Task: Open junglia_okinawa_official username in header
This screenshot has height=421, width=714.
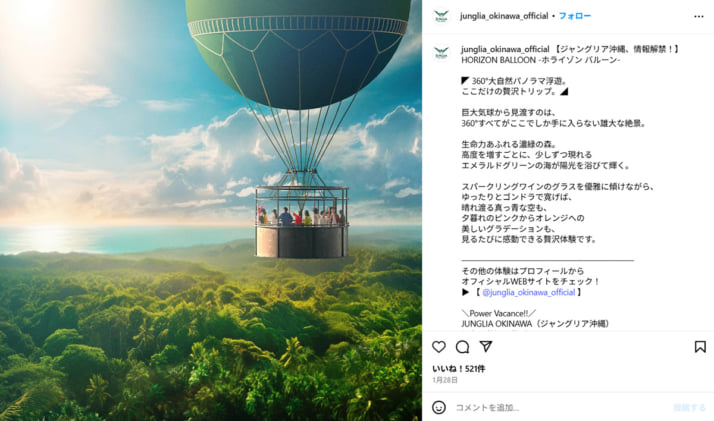Action: 504,16
